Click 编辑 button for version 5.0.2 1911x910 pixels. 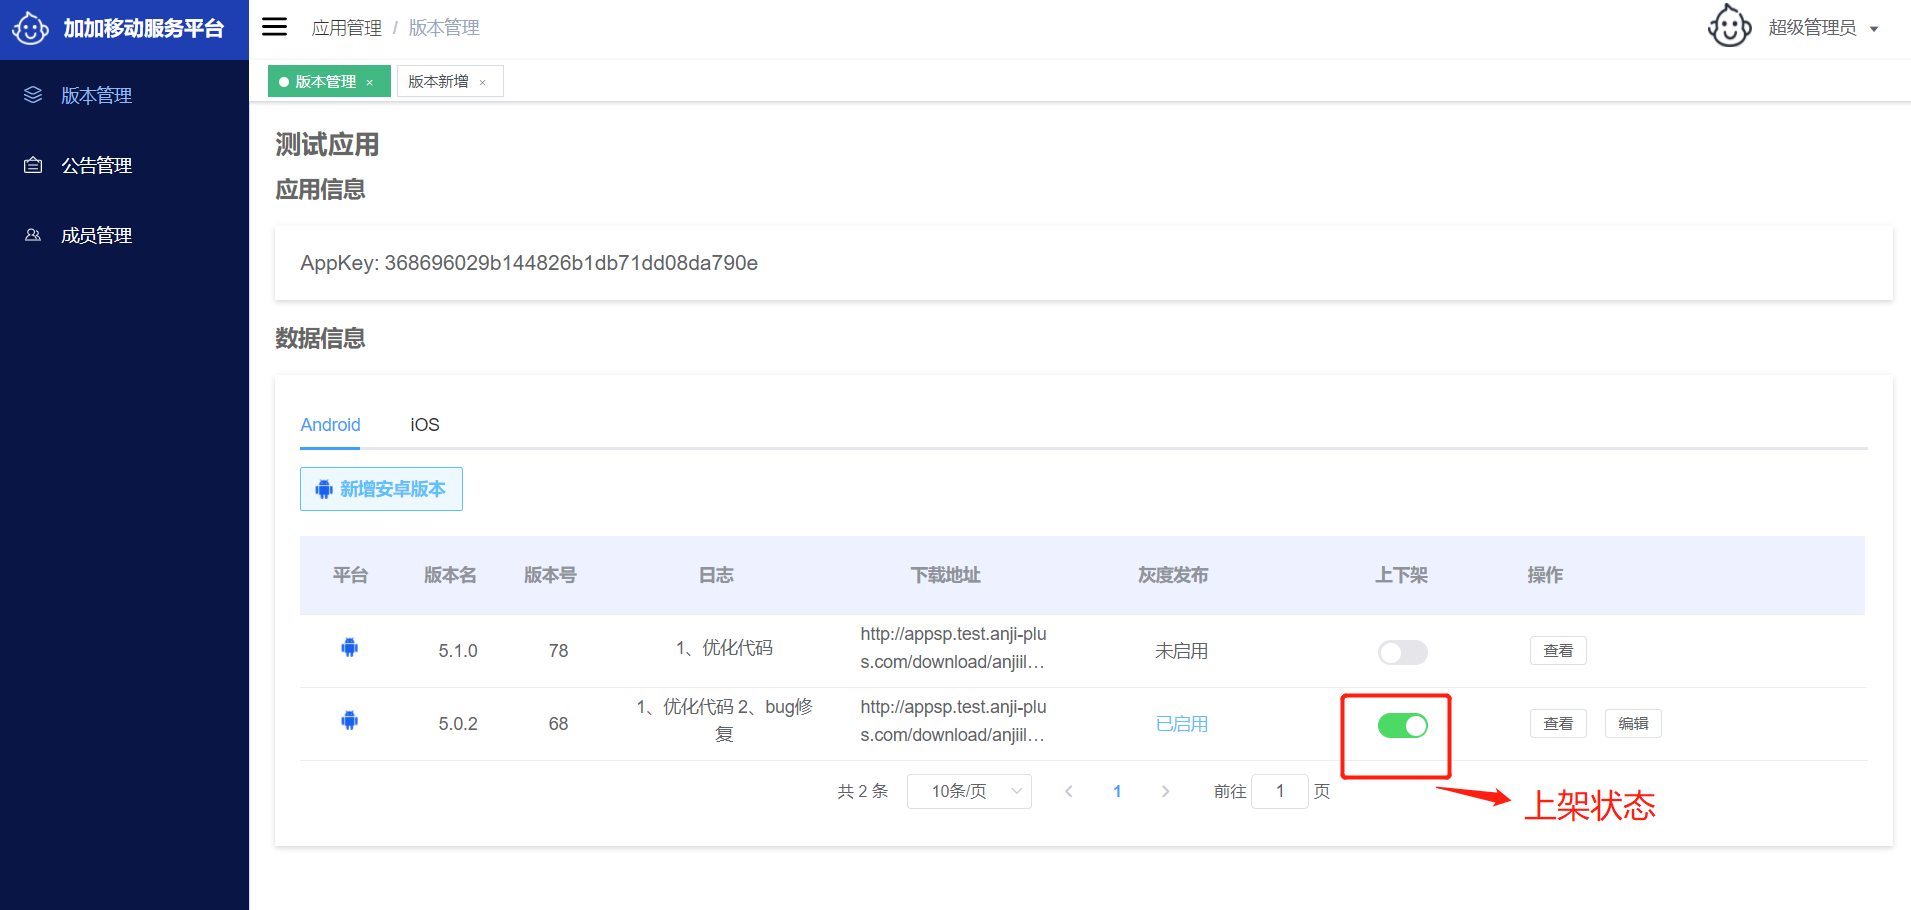1632,724
